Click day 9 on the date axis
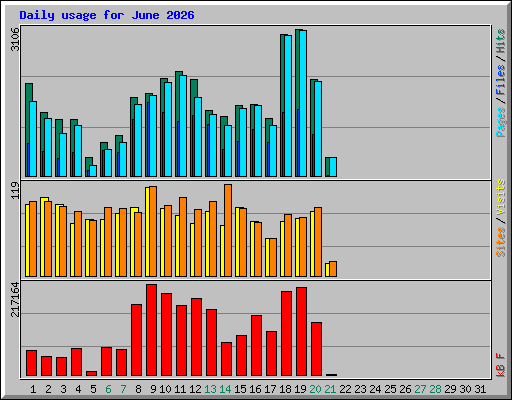This screenshot has width=512, height=400. [153, 389]
